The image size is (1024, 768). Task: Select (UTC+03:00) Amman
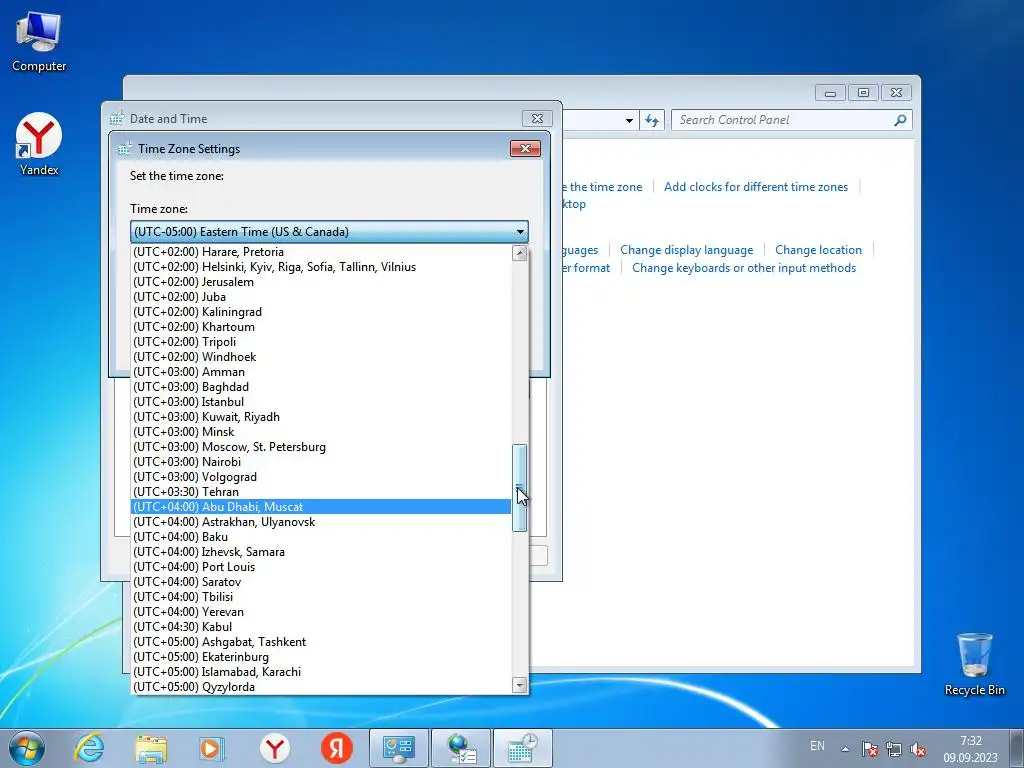point(321,372)
